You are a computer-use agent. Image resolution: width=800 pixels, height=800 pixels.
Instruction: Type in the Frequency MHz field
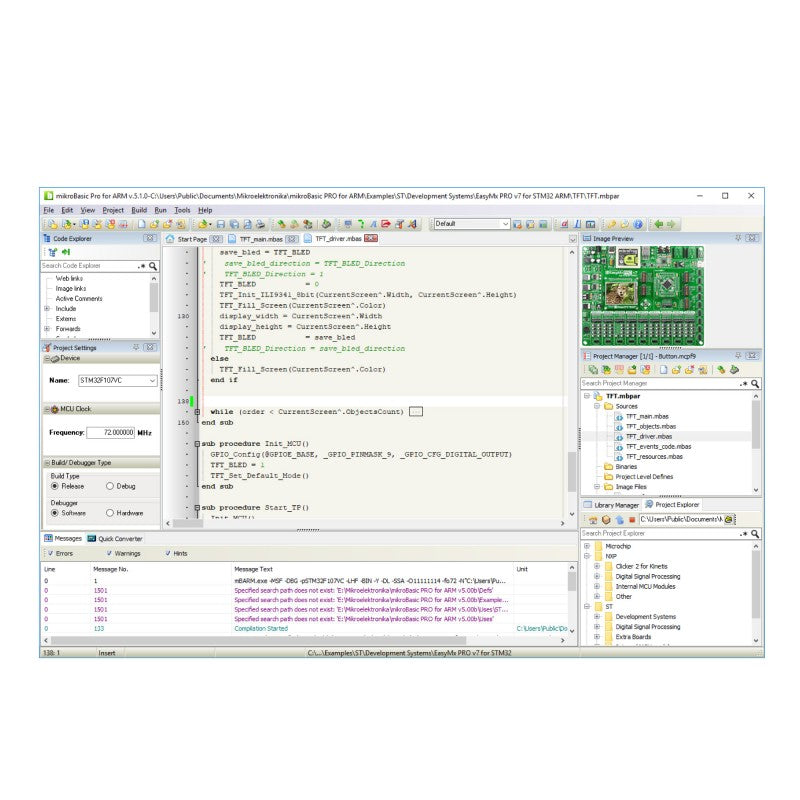click(x=112, y=432)
